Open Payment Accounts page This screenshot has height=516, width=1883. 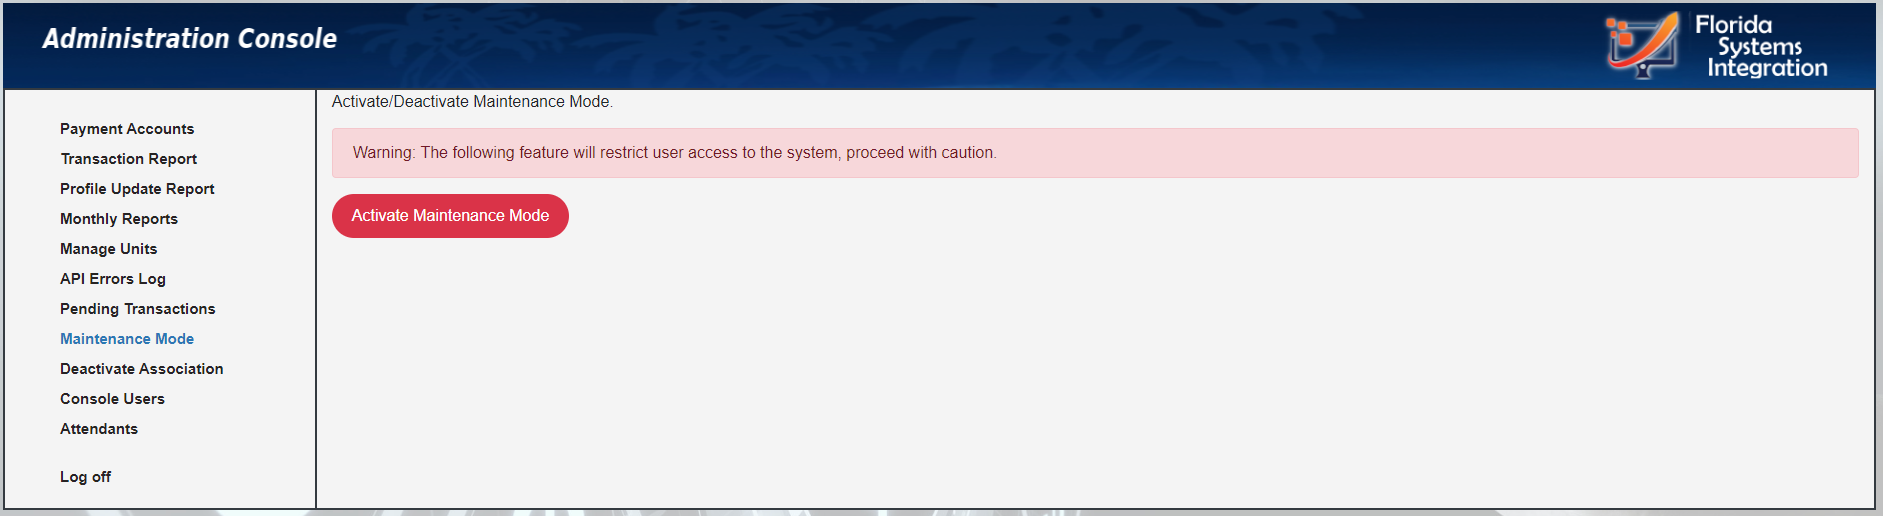pos(127,129)
